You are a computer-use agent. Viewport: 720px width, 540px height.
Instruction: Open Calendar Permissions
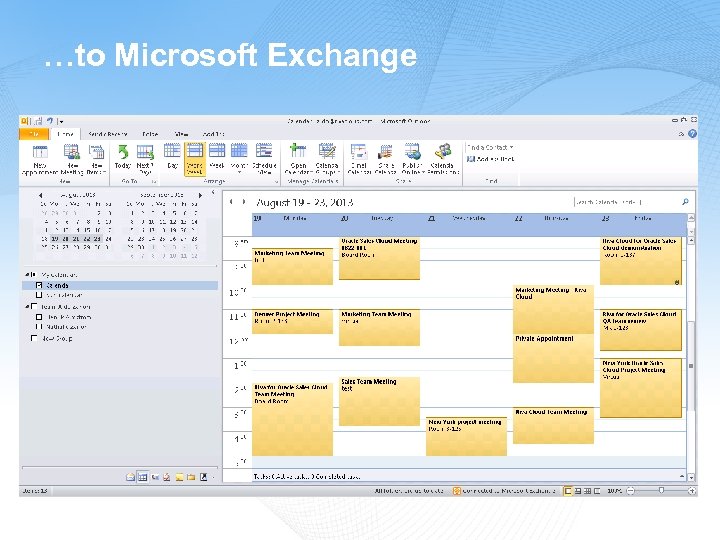[x=443, y=159]
